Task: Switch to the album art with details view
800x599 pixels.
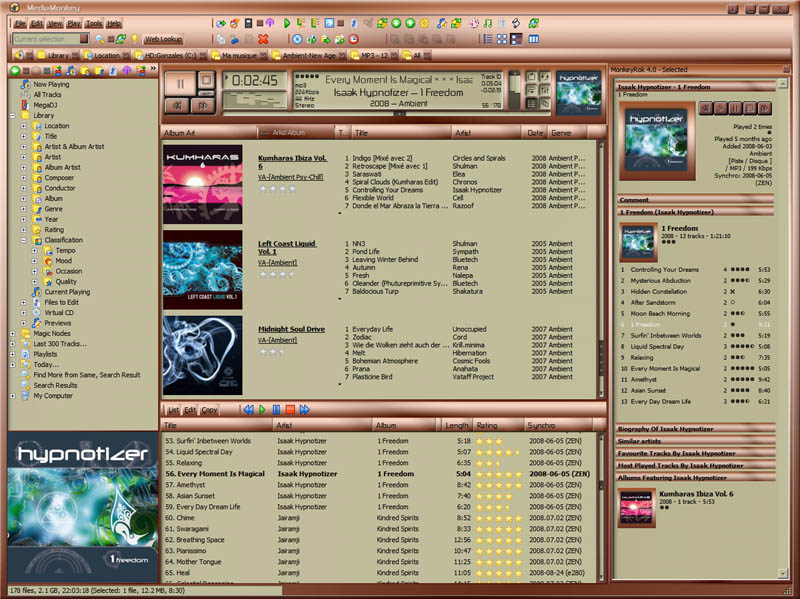Action: (516, 39)
